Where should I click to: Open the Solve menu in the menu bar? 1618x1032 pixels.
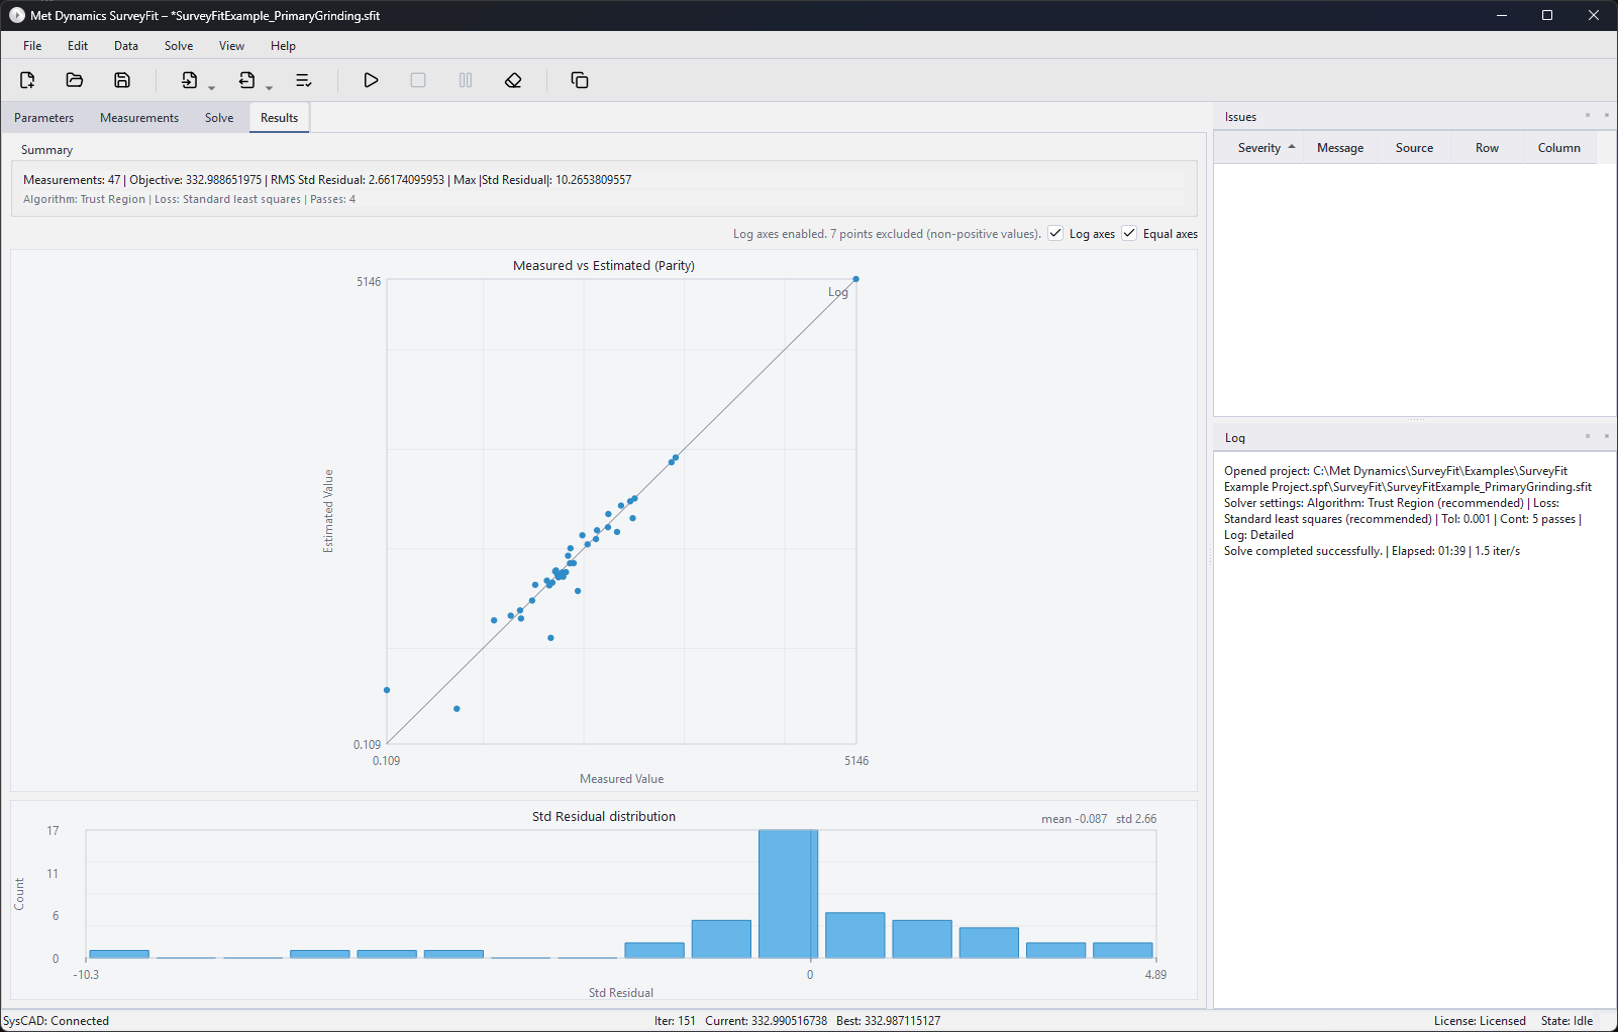[178, 46]
